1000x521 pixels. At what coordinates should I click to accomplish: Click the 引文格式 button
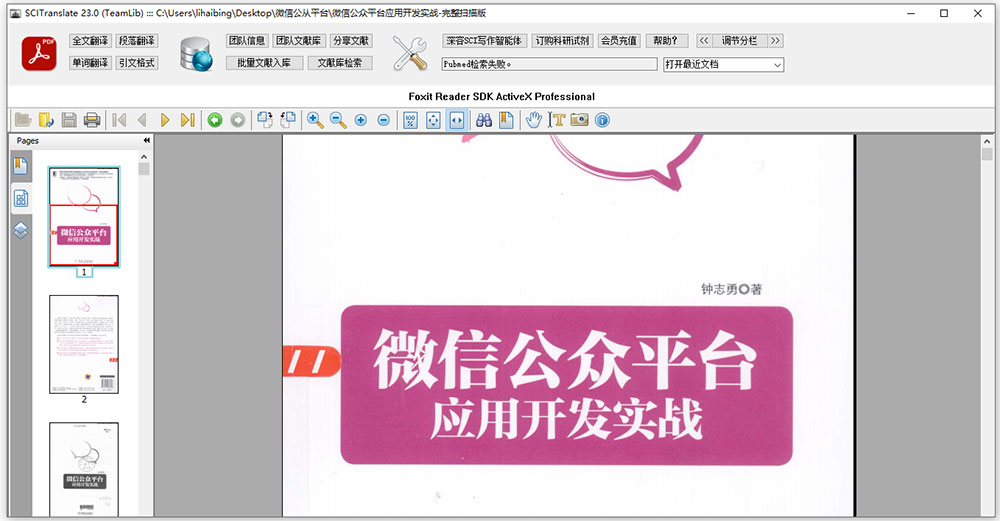136,63
